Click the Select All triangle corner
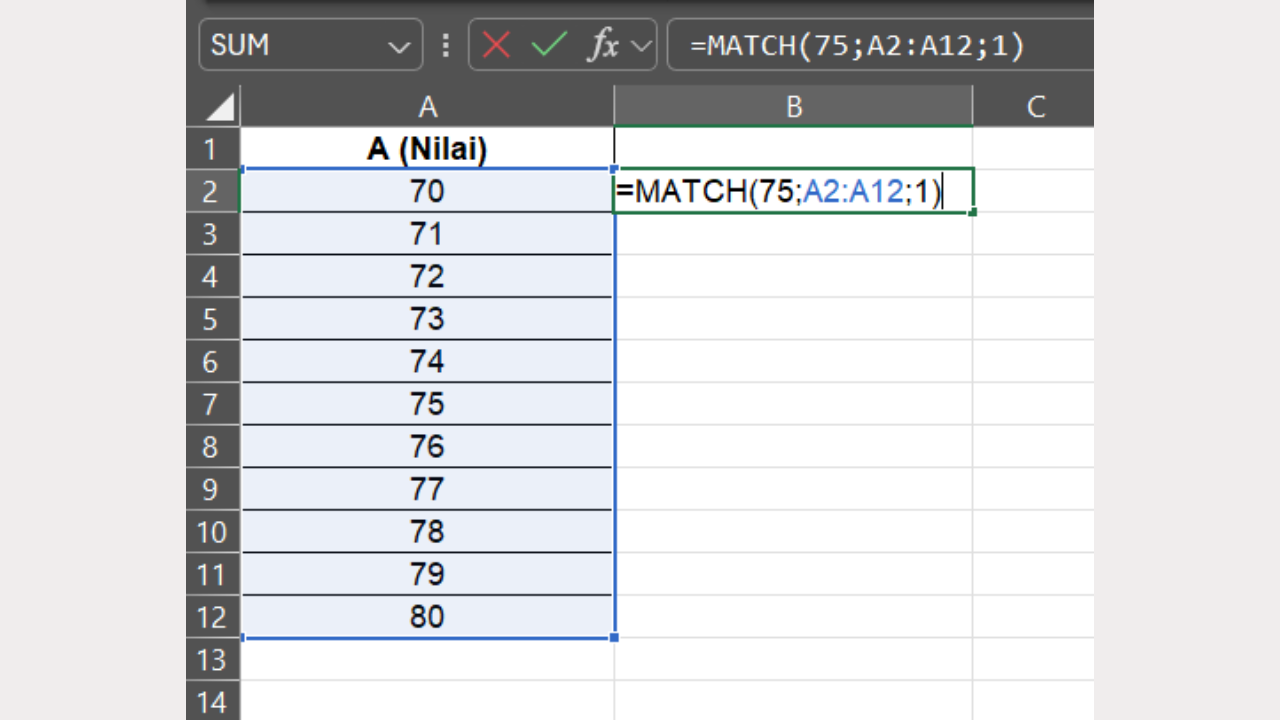Image resolution: width=1280 pixels, height=720 pixels. pyautogui.click(x=220, y=107)
